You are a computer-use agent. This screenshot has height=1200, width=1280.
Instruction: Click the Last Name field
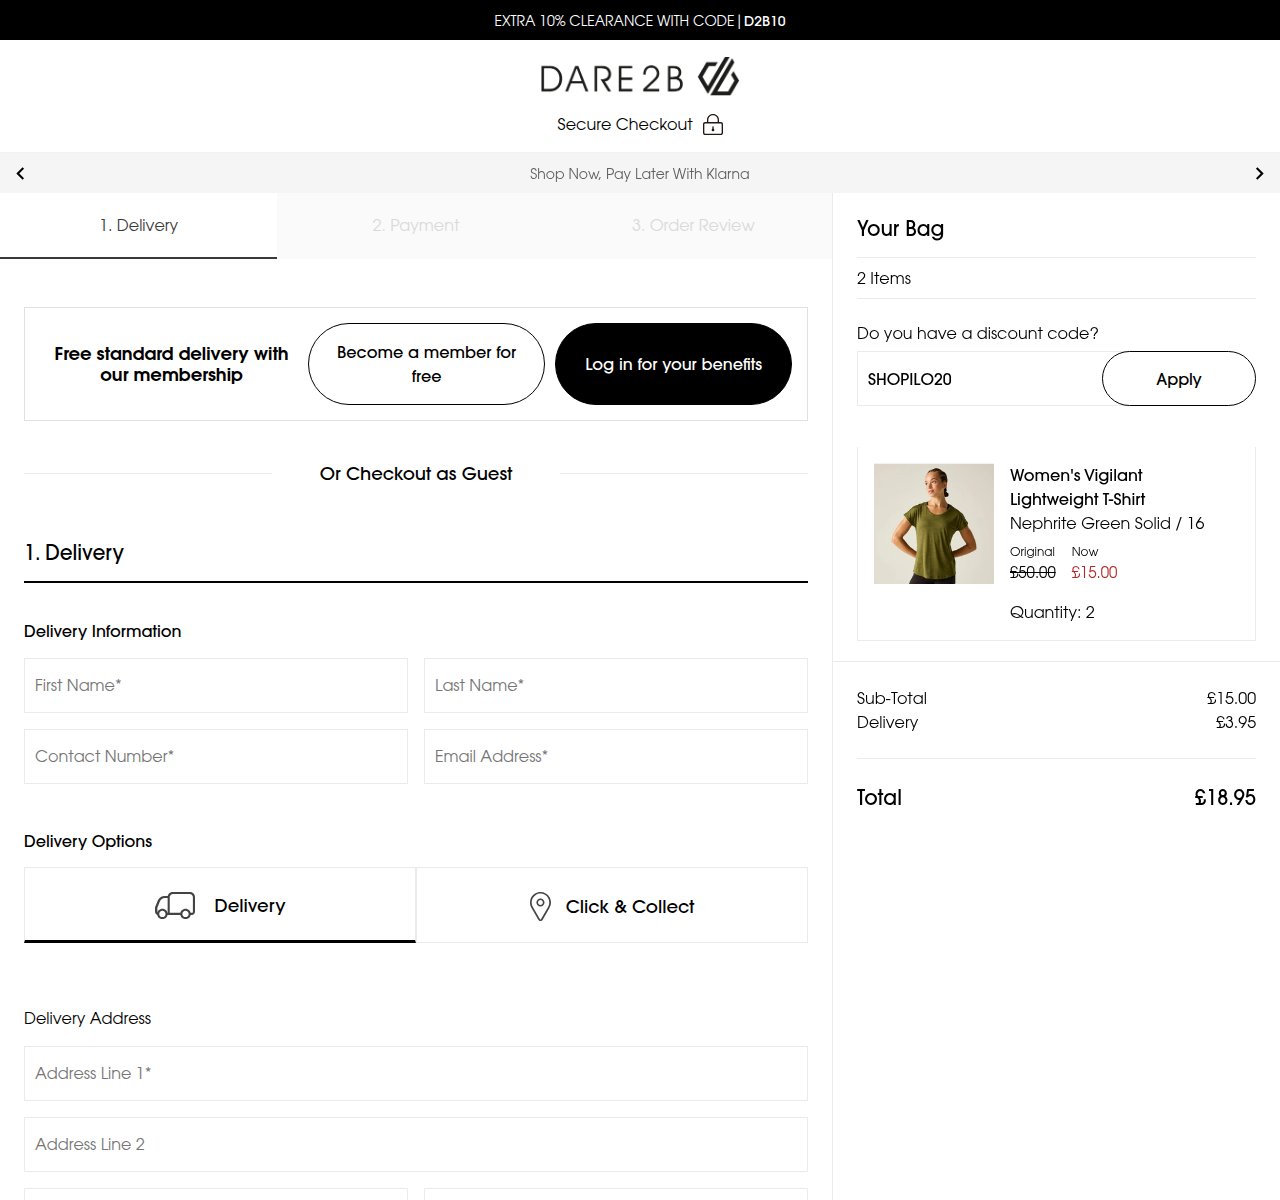pos(616,685)
